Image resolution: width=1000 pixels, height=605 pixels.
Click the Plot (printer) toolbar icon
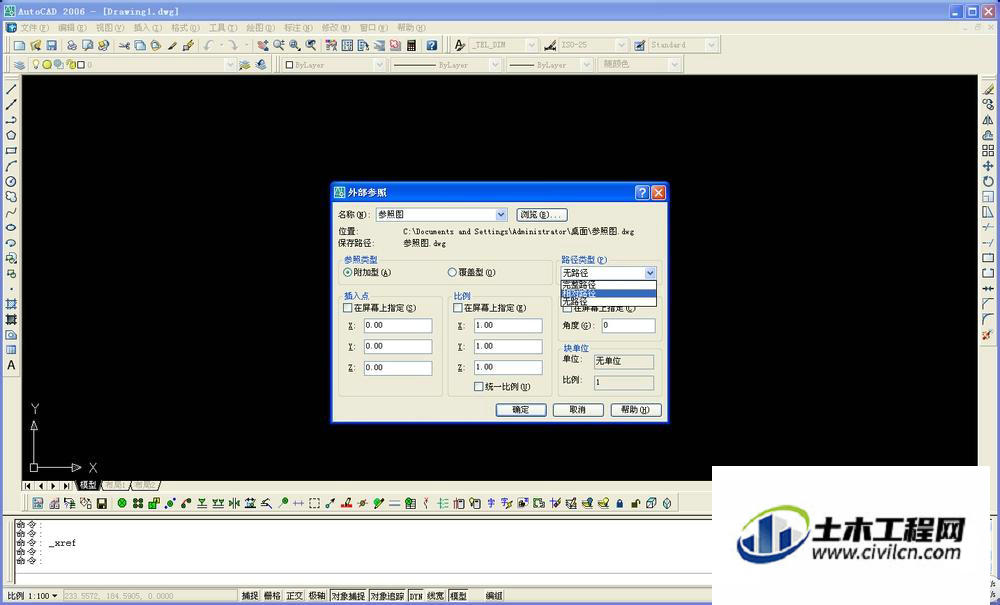[x=71, y=45]
